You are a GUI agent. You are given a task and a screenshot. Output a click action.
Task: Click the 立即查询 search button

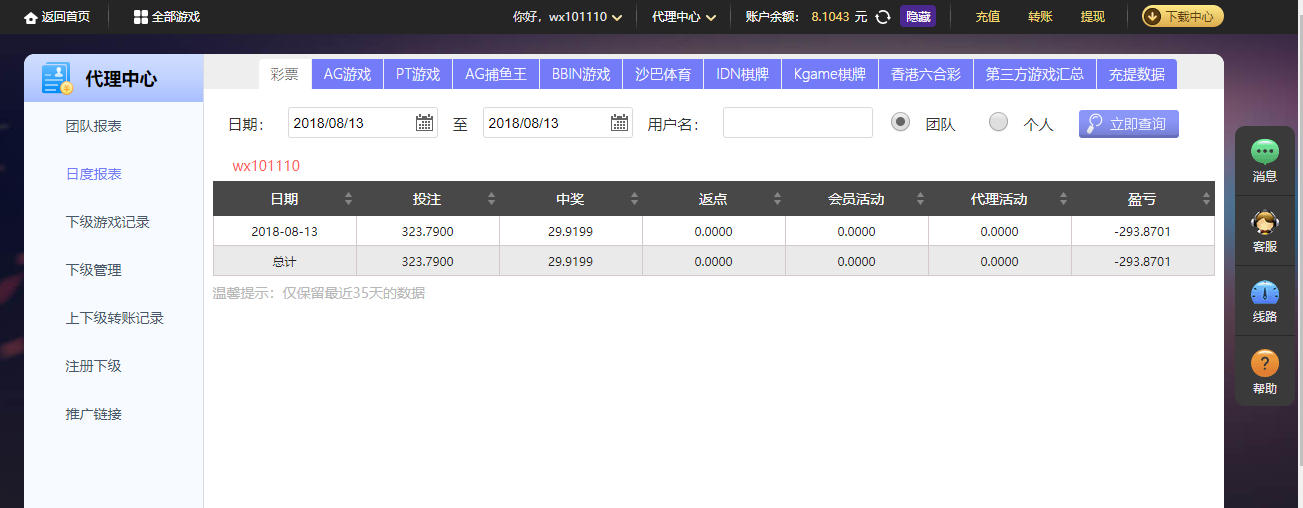tap(1128, 124)
